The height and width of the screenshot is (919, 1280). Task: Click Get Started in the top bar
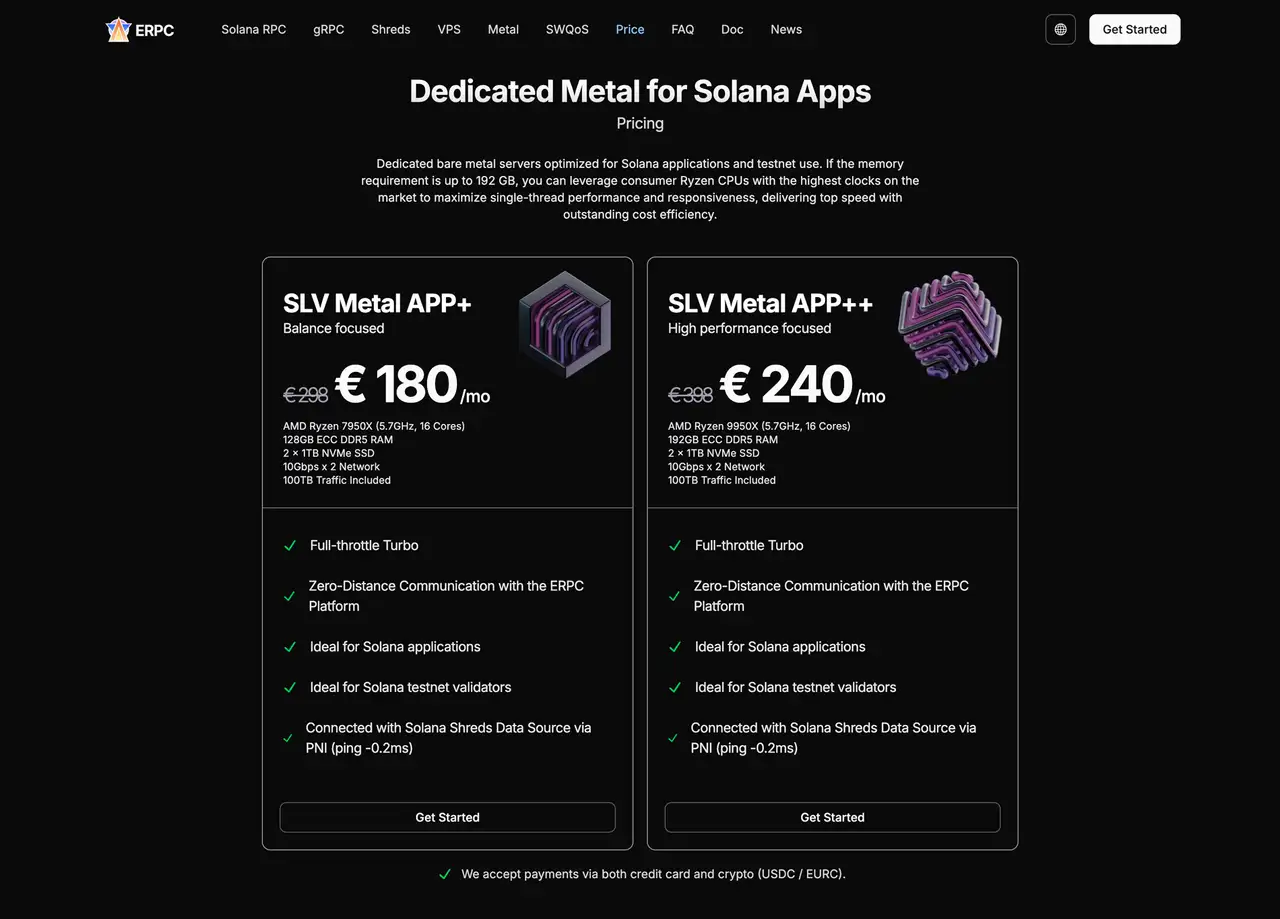tap(1134, 29)
